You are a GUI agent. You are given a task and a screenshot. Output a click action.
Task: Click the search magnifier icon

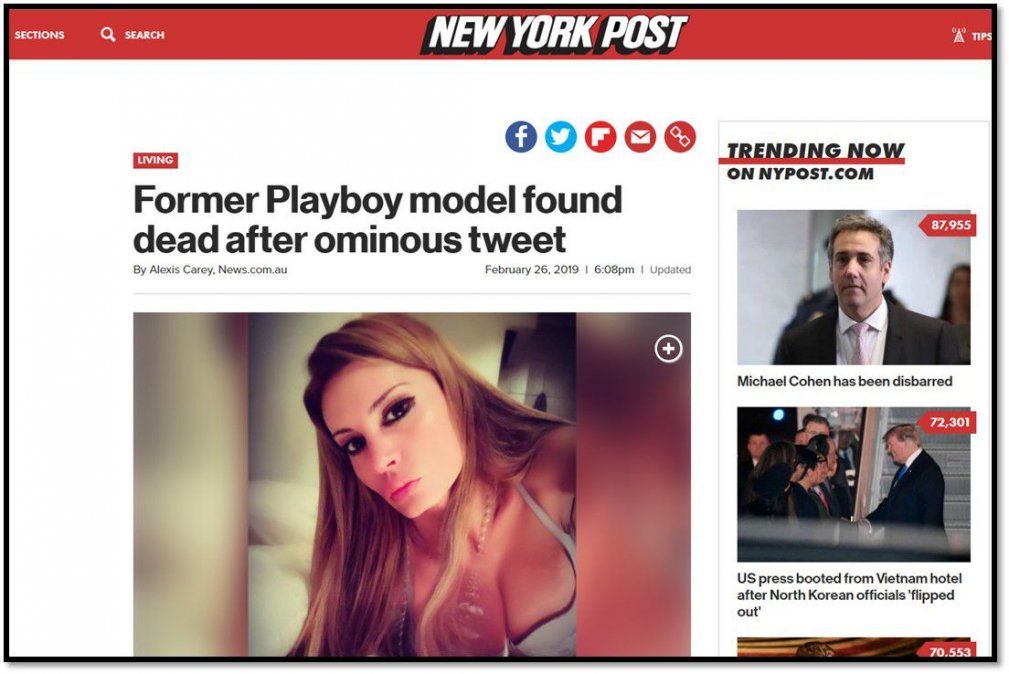107,34
